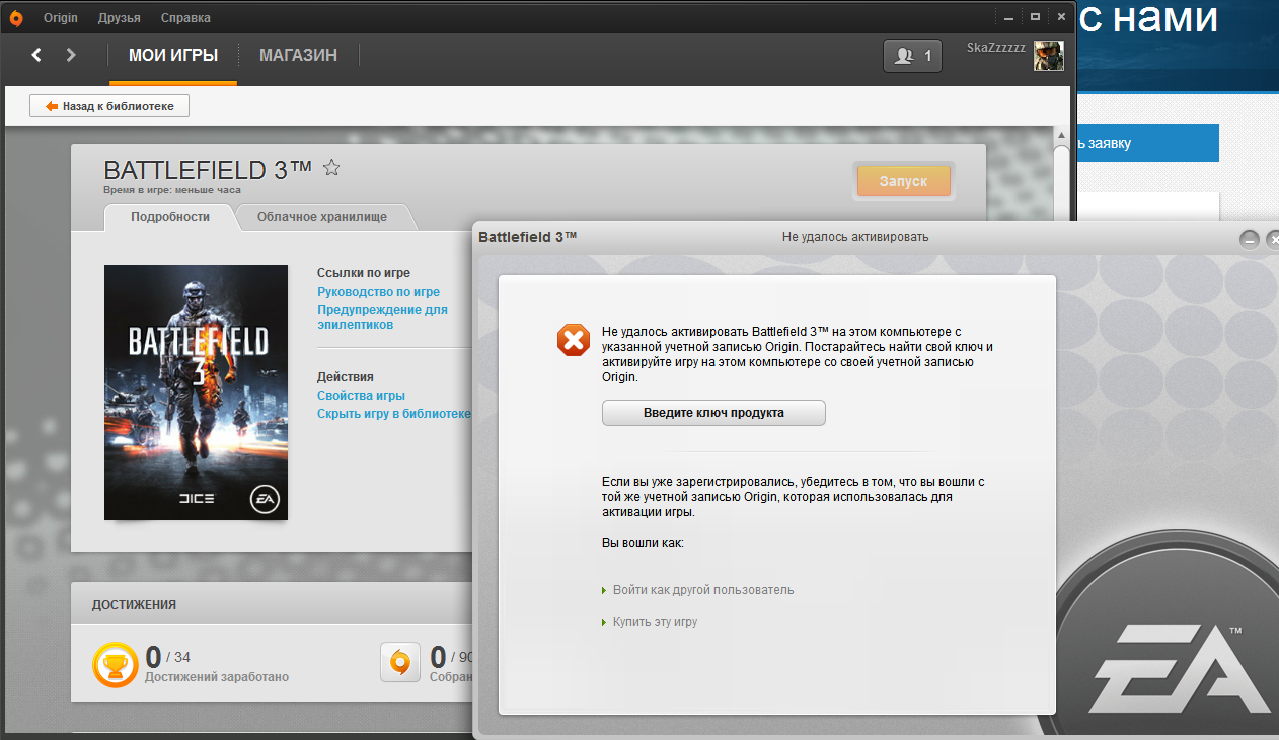This screenshot has width=1279, height=740.
Task: Click the BATTLEFIELD 3 game title
Action: 208,169
